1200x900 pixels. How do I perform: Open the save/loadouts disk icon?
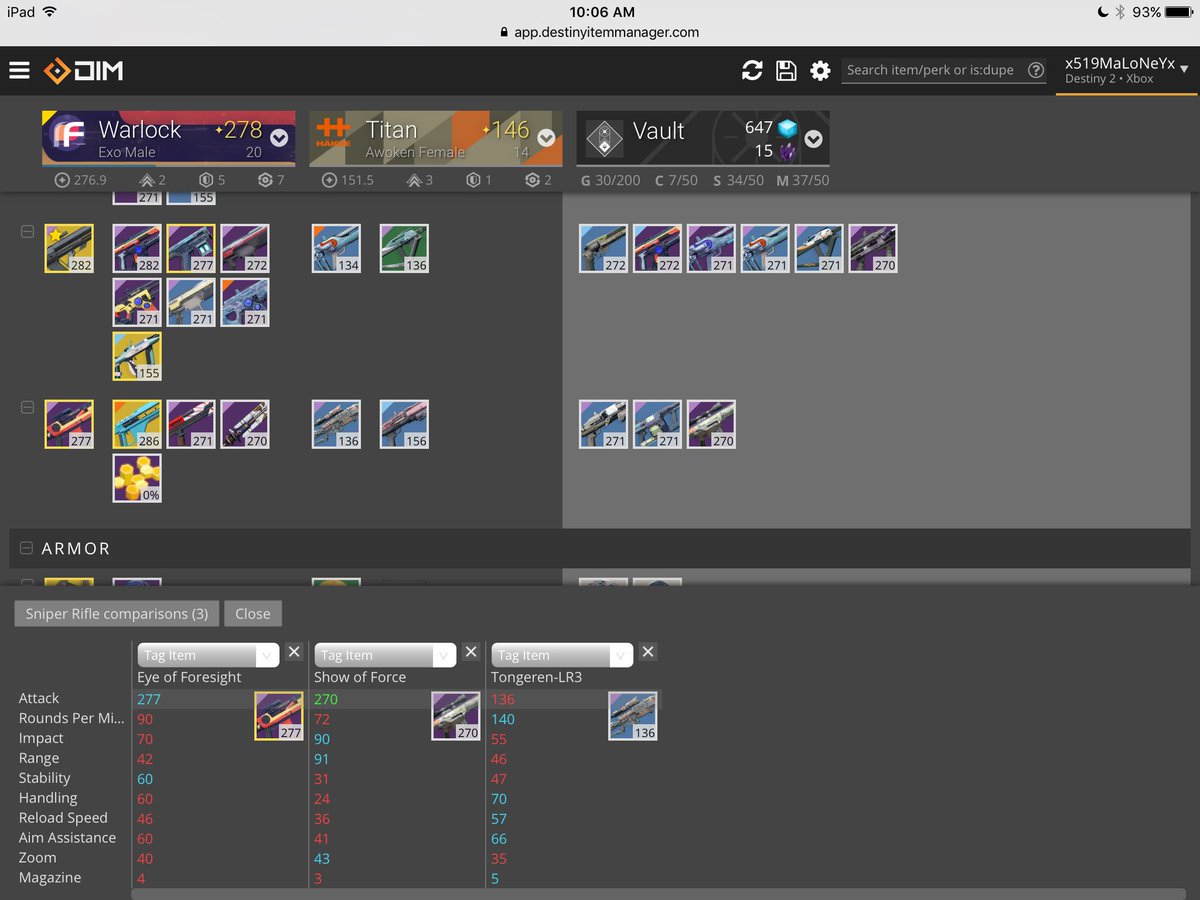[x=786, y=70]
